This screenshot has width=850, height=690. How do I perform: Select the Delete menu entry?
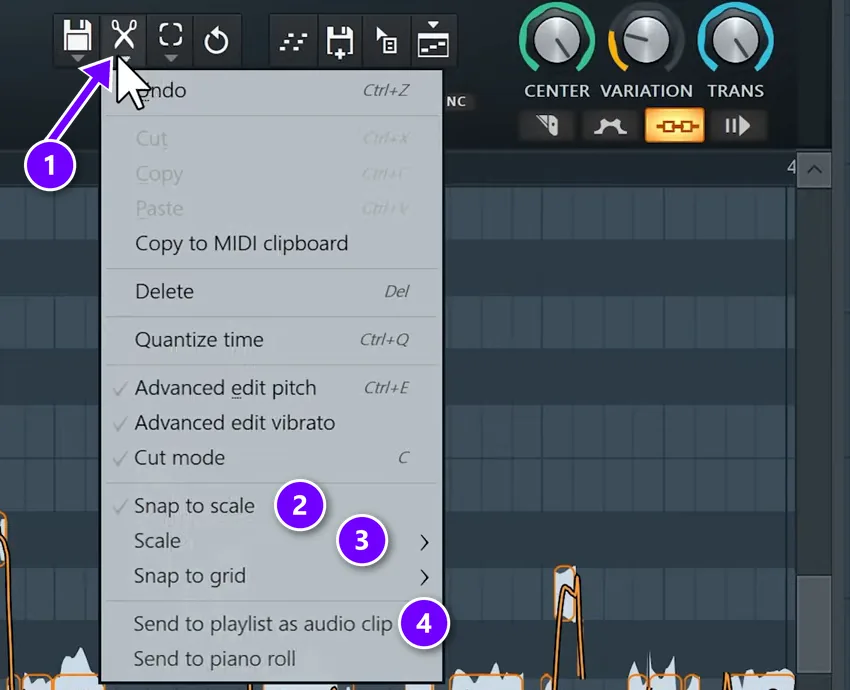271,292
